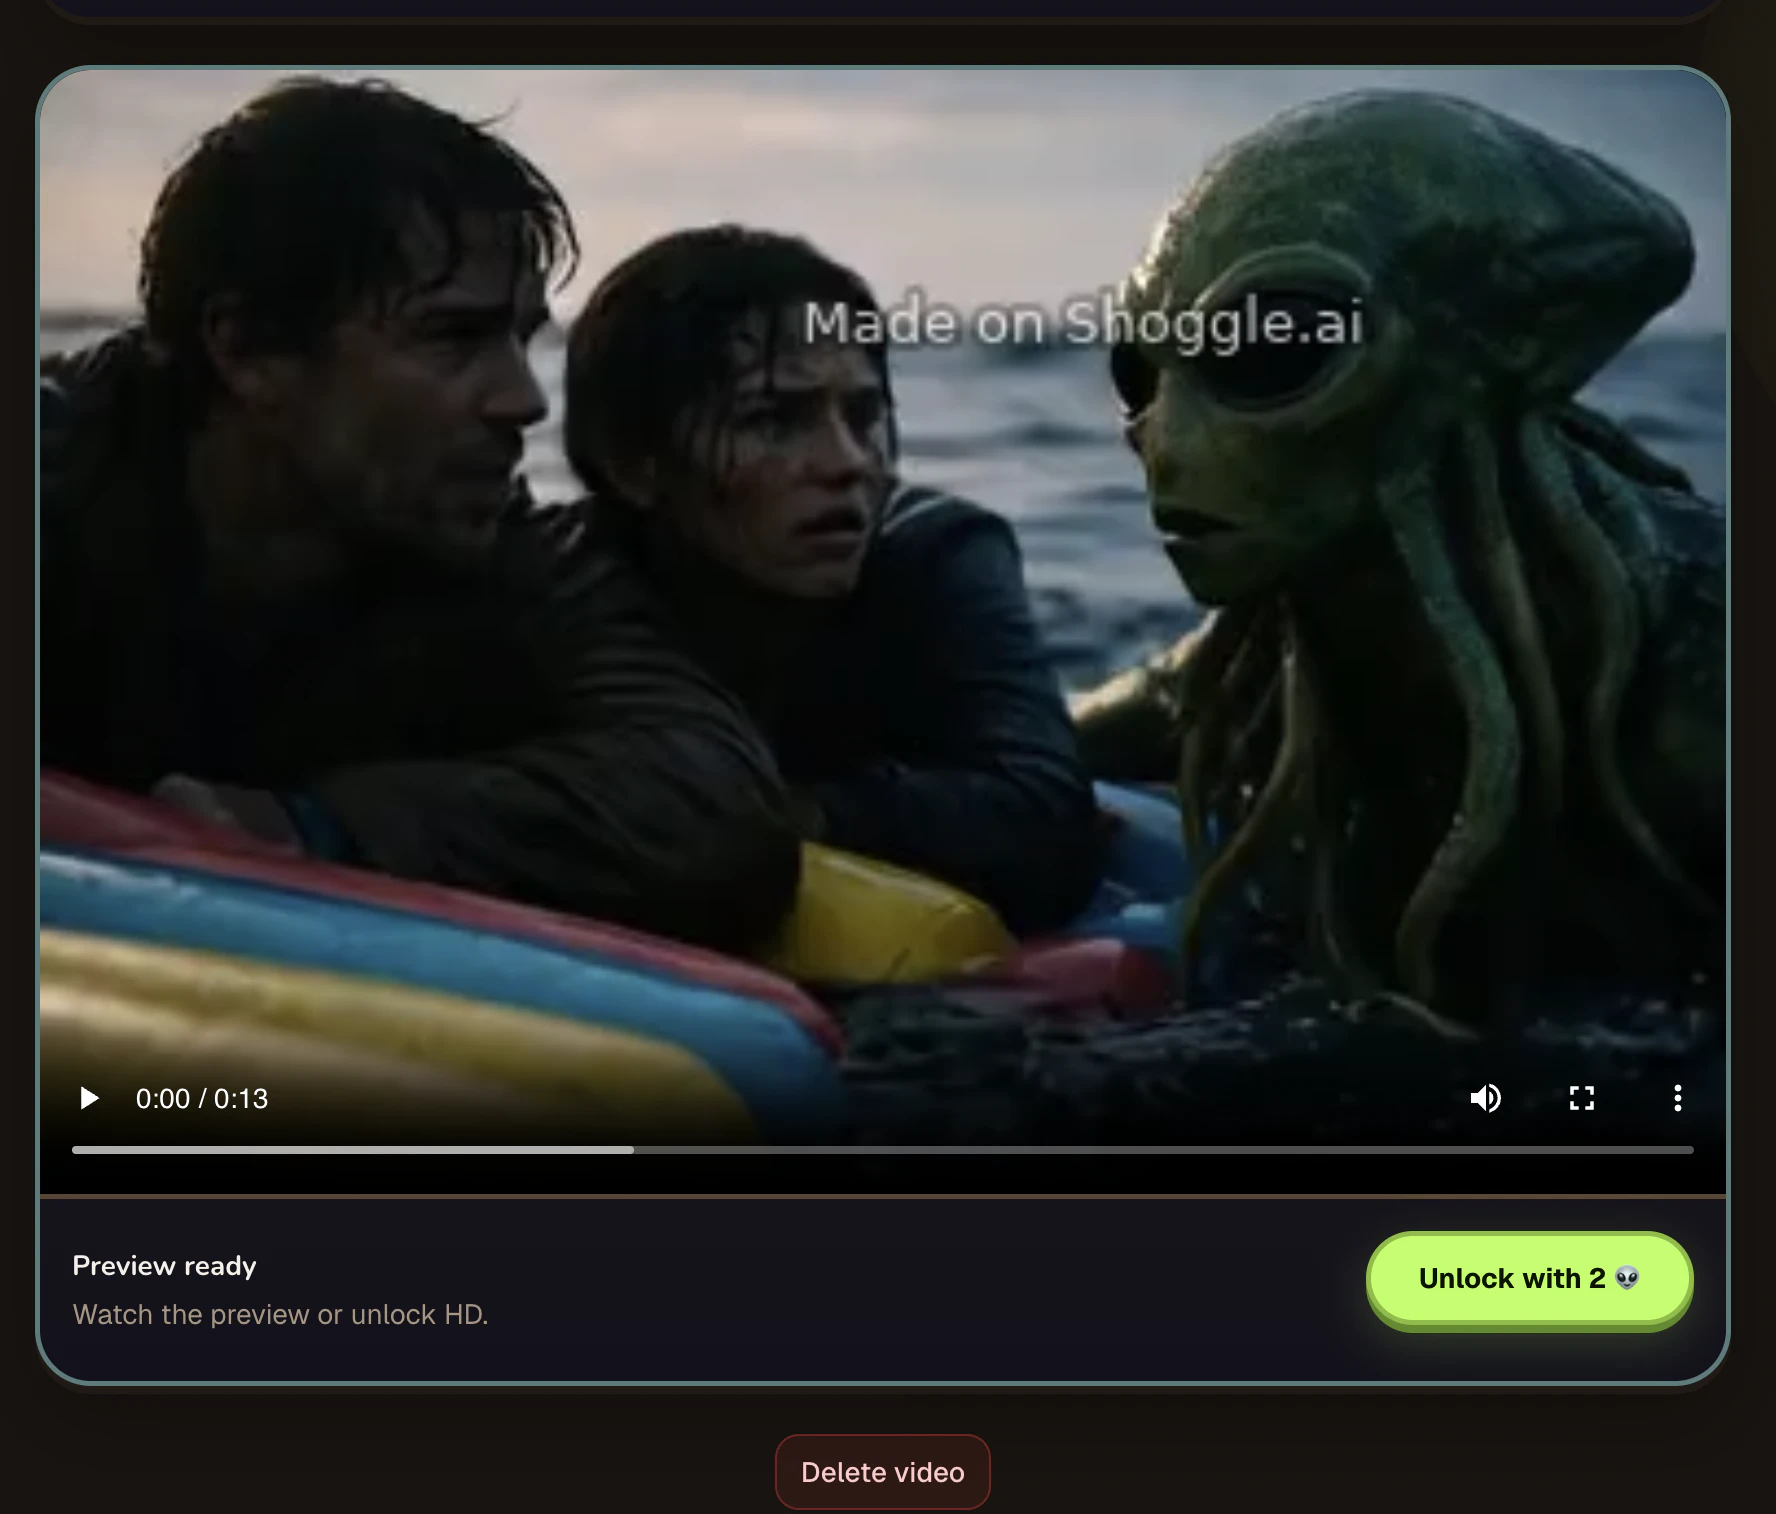
Task: Mute the video volume speaker icon
Action: [x=1485, y=1098]
